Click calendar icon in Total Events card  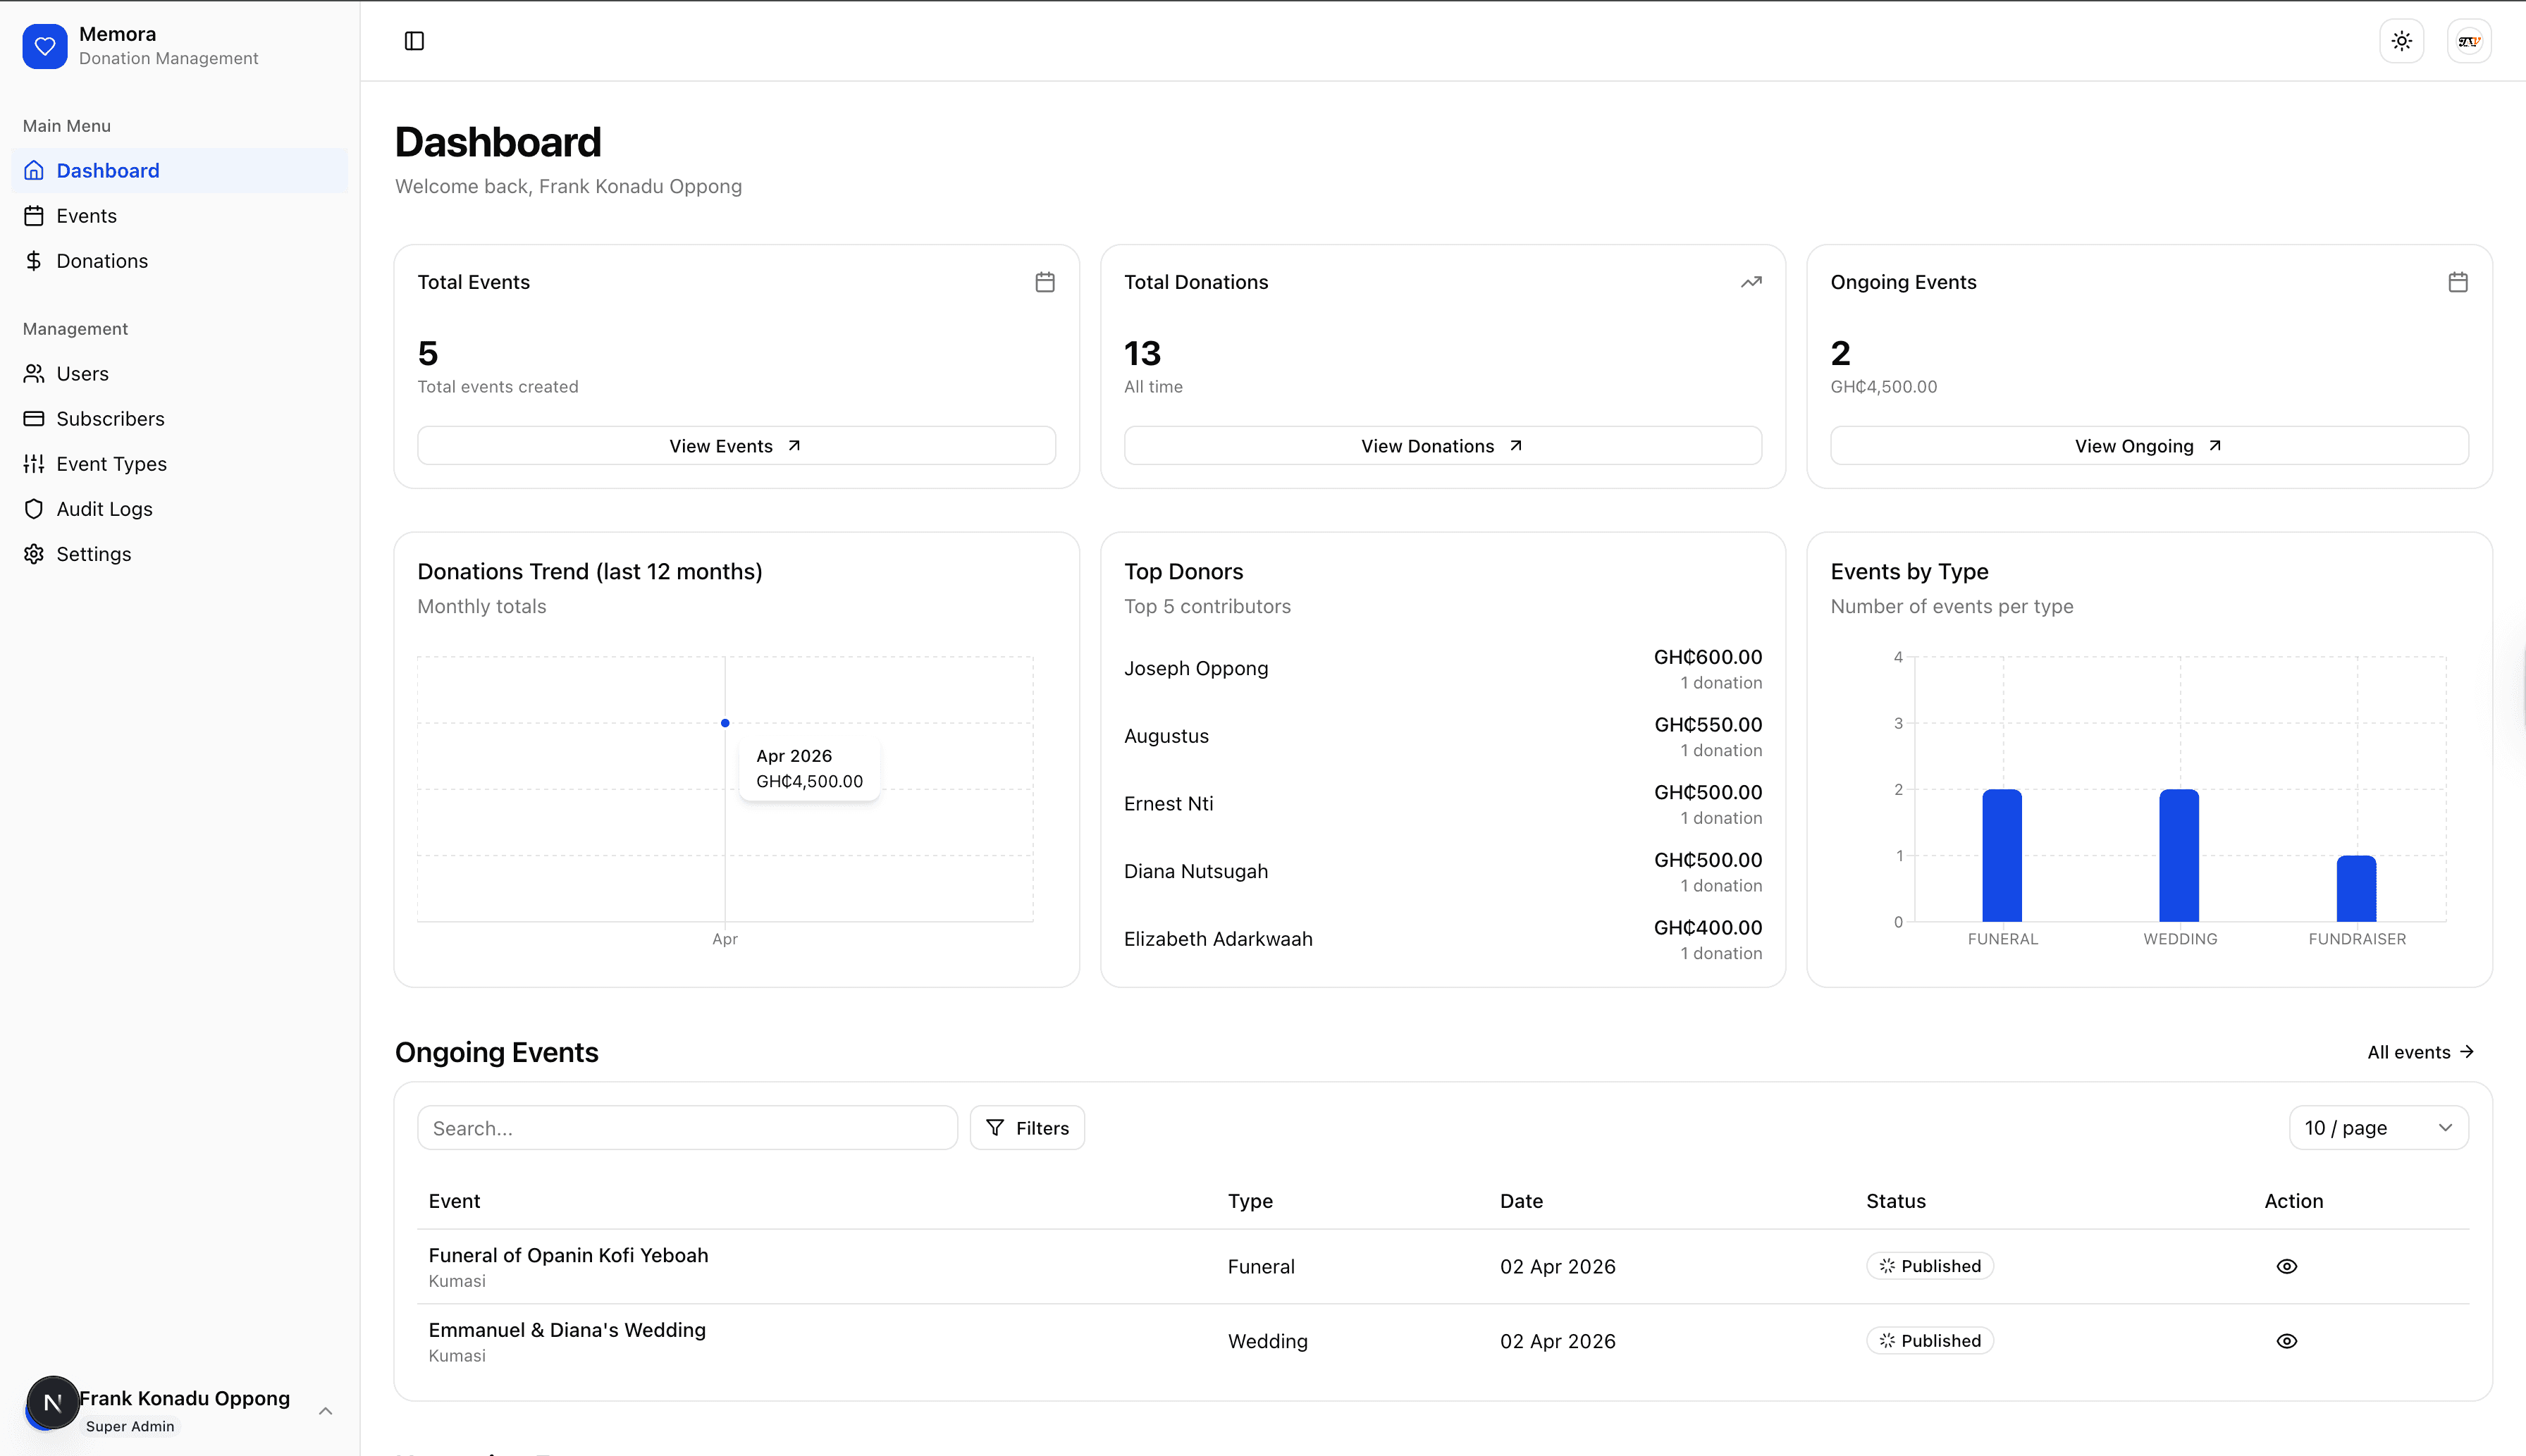(x=1044, y=282)
